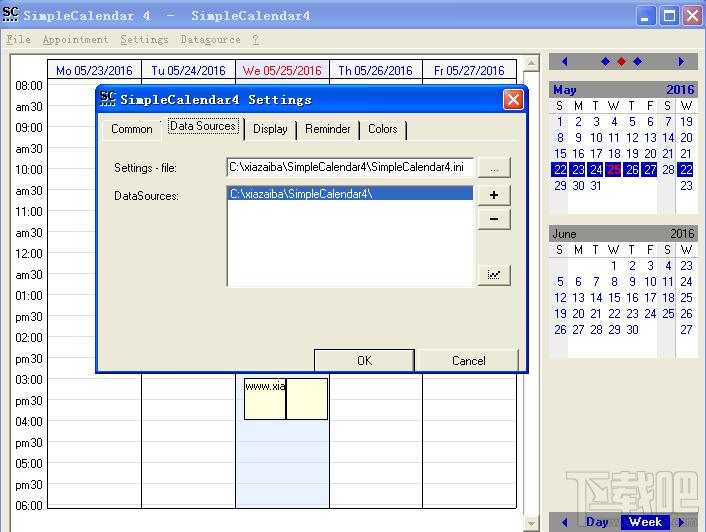This screenshot has height=532, width=706.
Task: Click the Mo 05/23/2016 column header
Action: 94,71
